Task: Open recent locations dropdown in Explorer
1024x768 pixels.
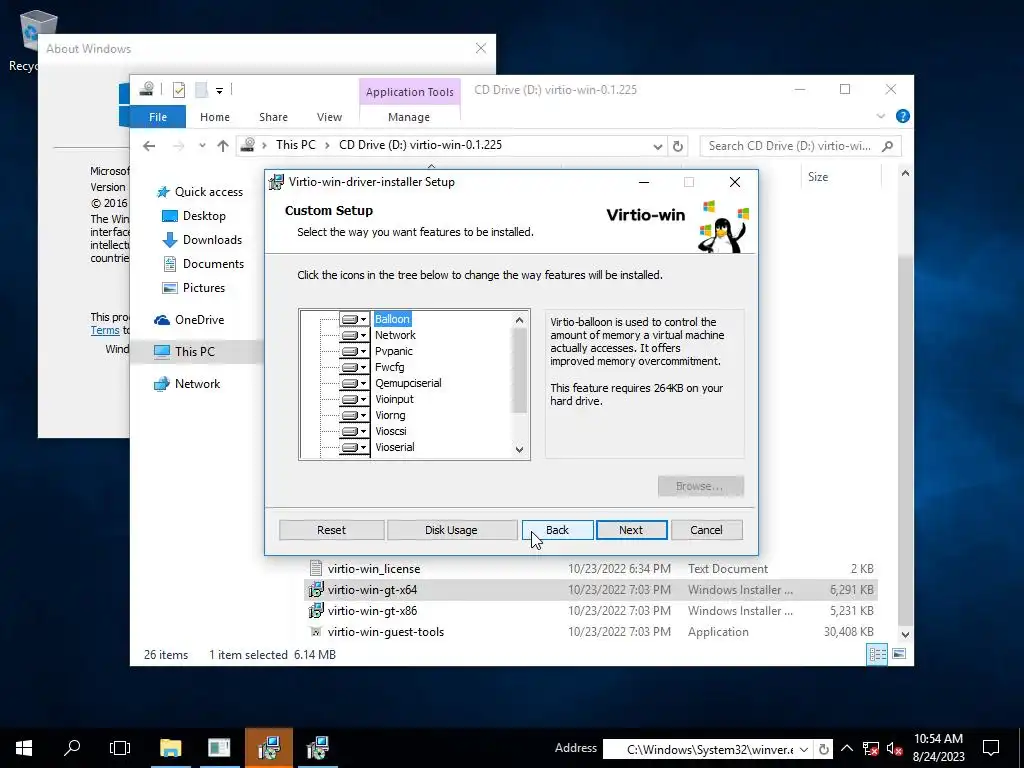Action: pos(202,146)
